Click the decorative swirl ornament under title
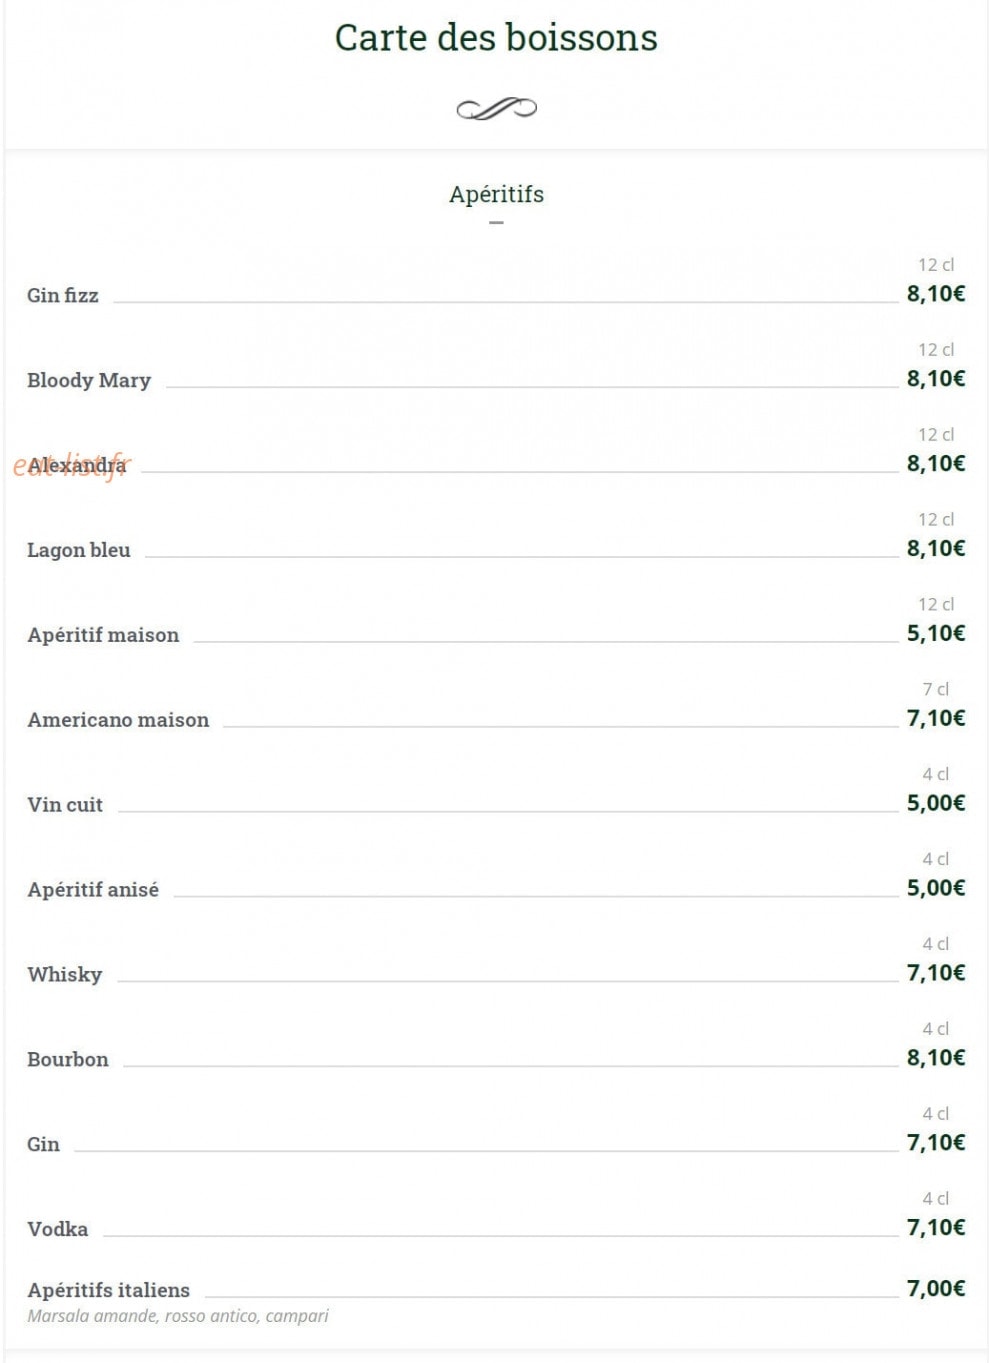Screen dimensions: 989x1363 tap(496, 108)
